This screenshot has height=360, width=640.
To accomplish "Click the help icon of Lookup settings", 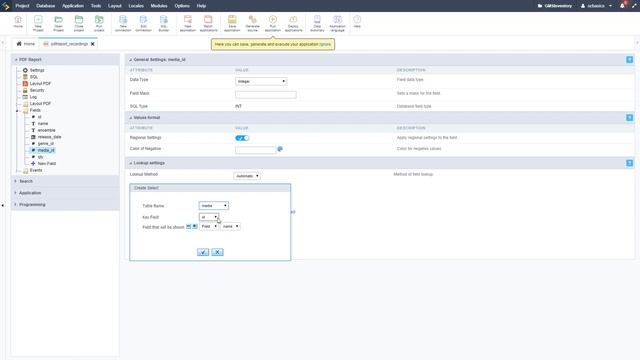I will click(x=629, y=163).
